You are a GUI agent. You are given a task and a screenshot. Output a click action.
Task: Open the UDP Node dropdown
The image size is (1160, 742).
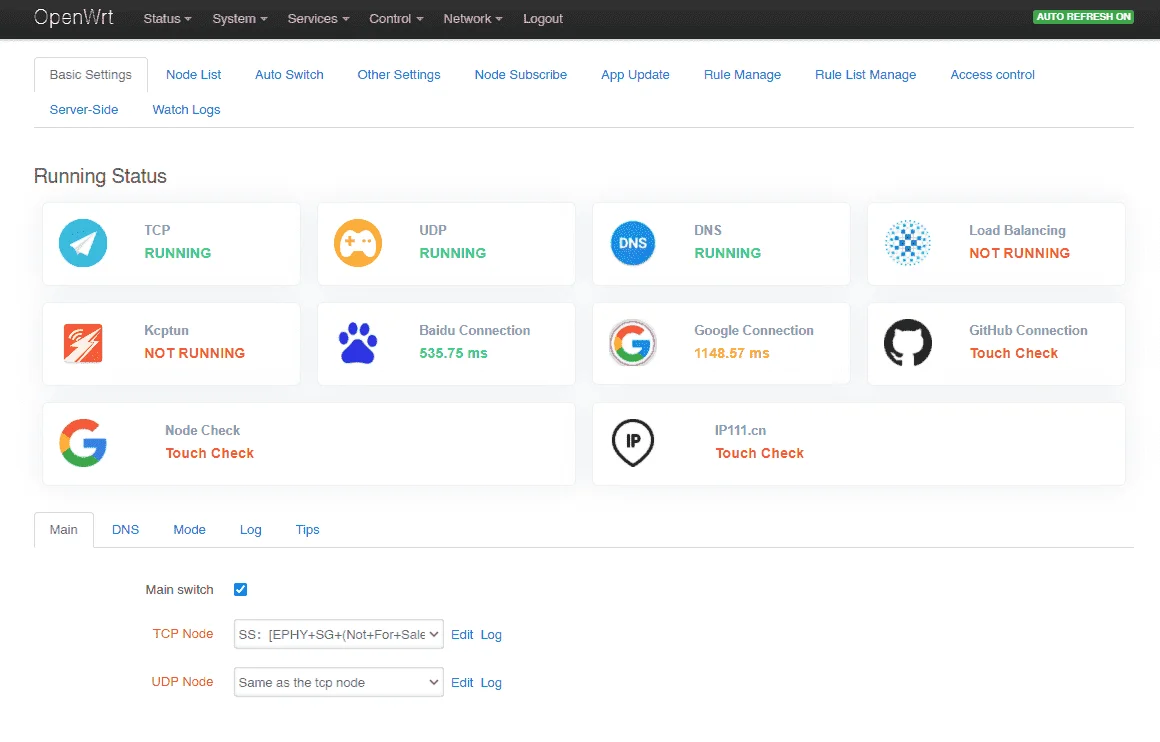[x=339, y=682]
